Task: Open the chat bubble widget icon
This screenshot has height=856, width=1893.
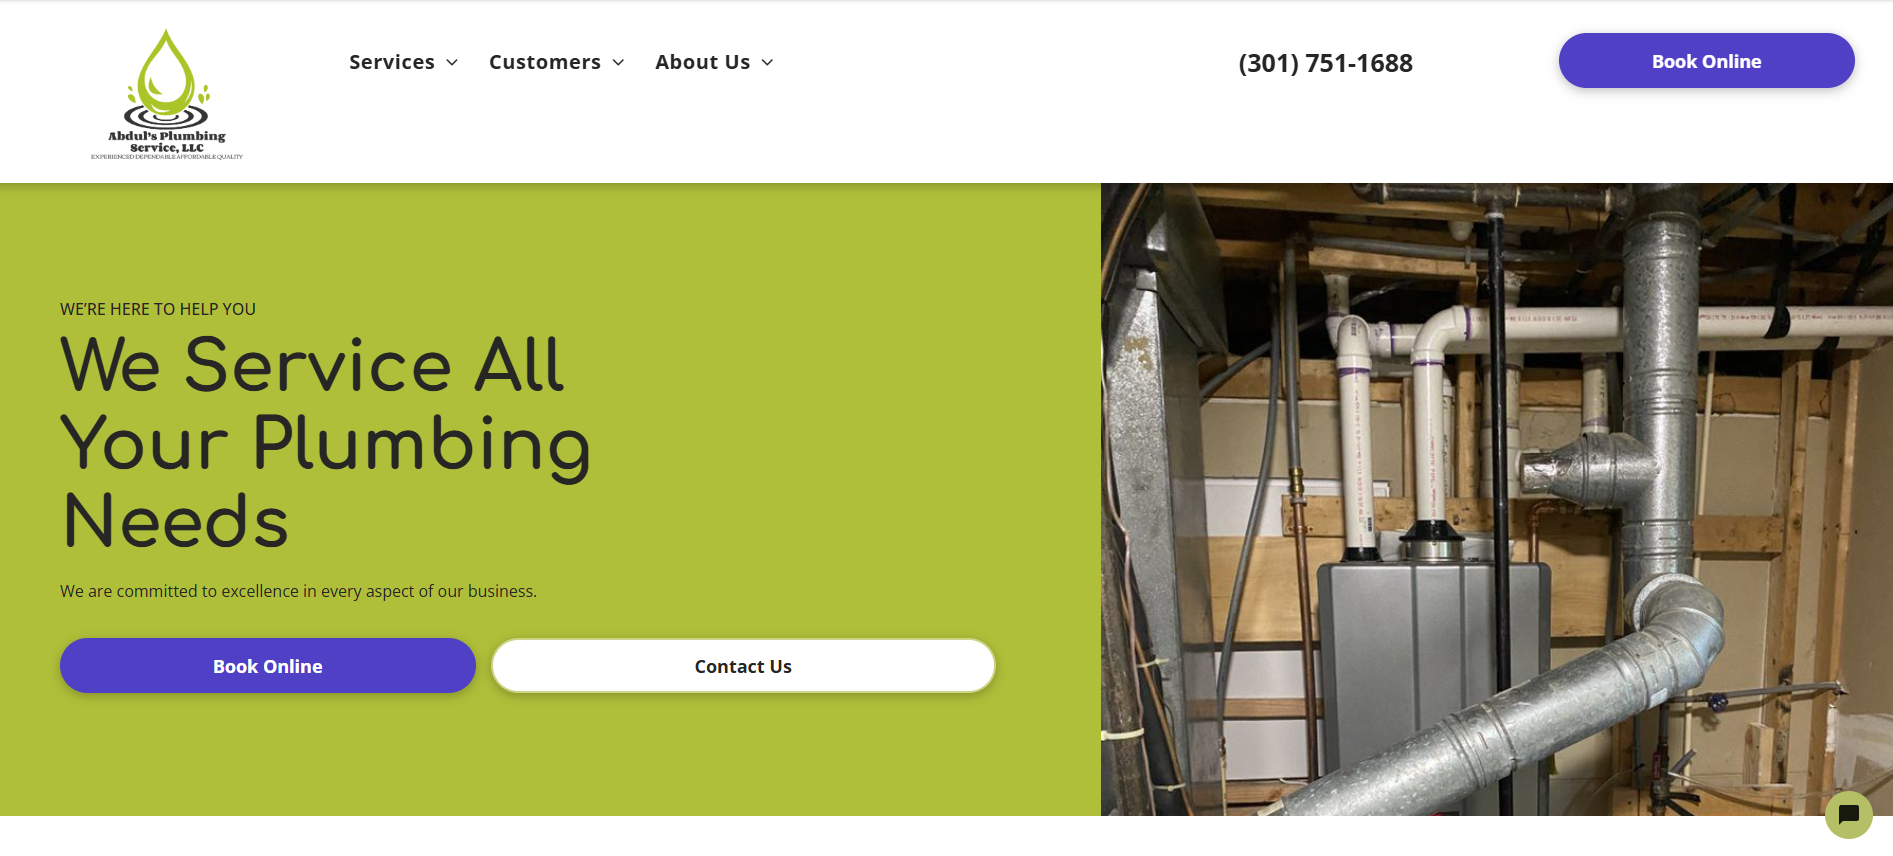Action: pos(1848,815)
